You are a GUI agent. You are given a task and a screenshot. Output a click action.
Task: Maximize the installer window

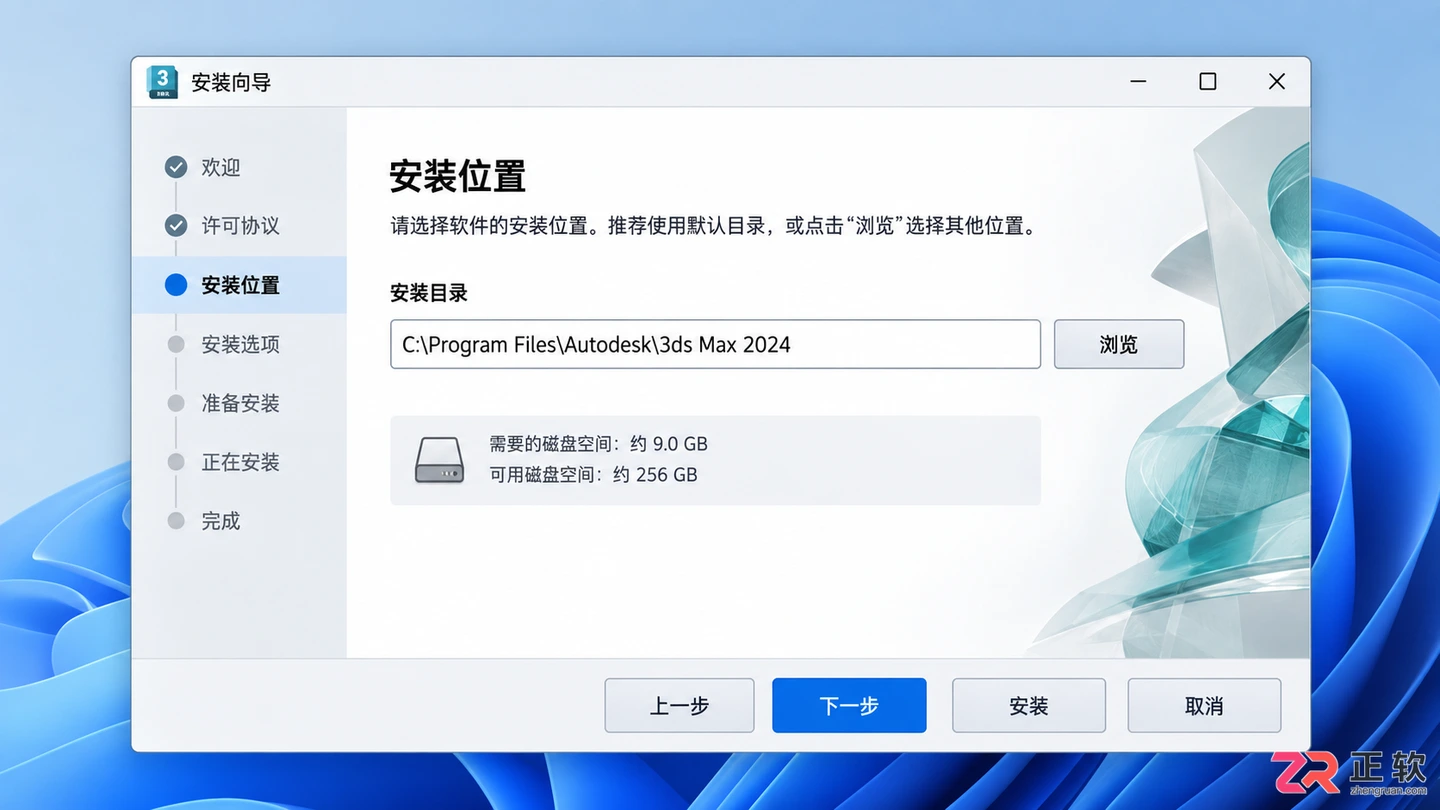[1208, 82]
